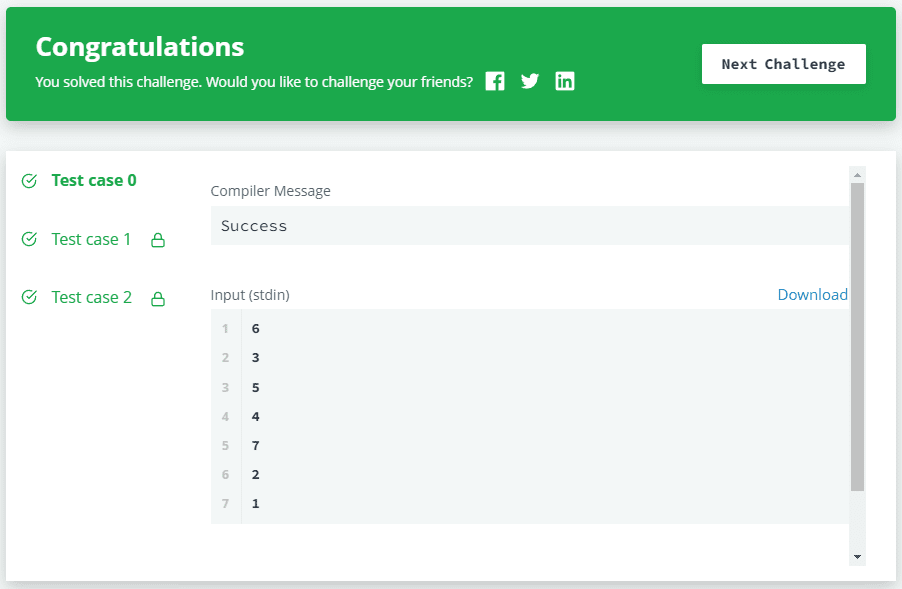Share challenge on LinkedIn
Image resolution: width=902 pixels, height=589 pixels.
point(565,82)
